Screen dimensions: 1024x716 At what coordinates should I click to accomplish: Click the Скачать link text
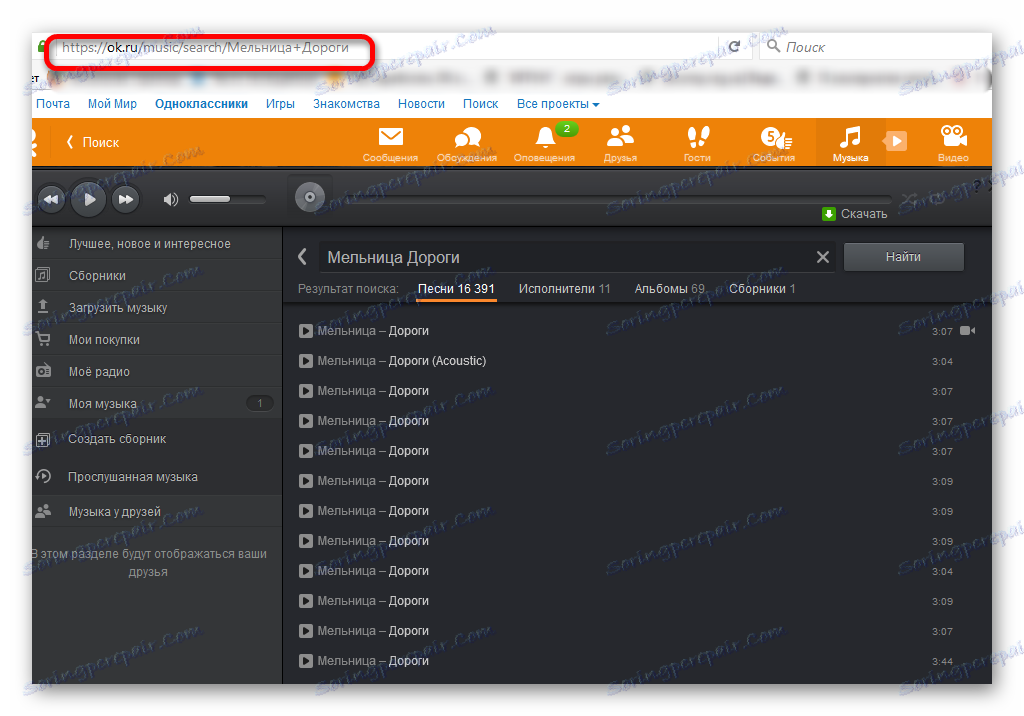(x=864, y=214)
